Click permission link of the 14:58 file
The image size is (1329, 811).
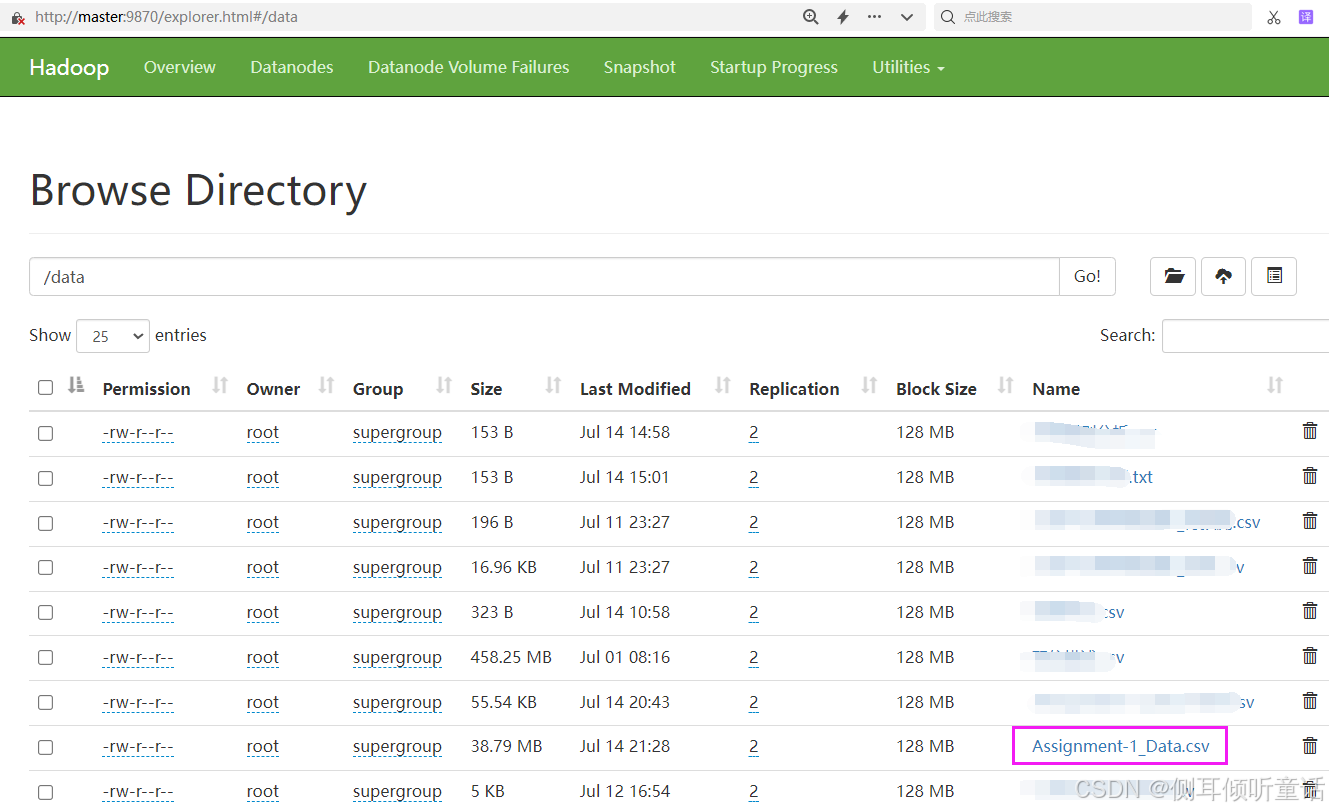pos(138,433)
